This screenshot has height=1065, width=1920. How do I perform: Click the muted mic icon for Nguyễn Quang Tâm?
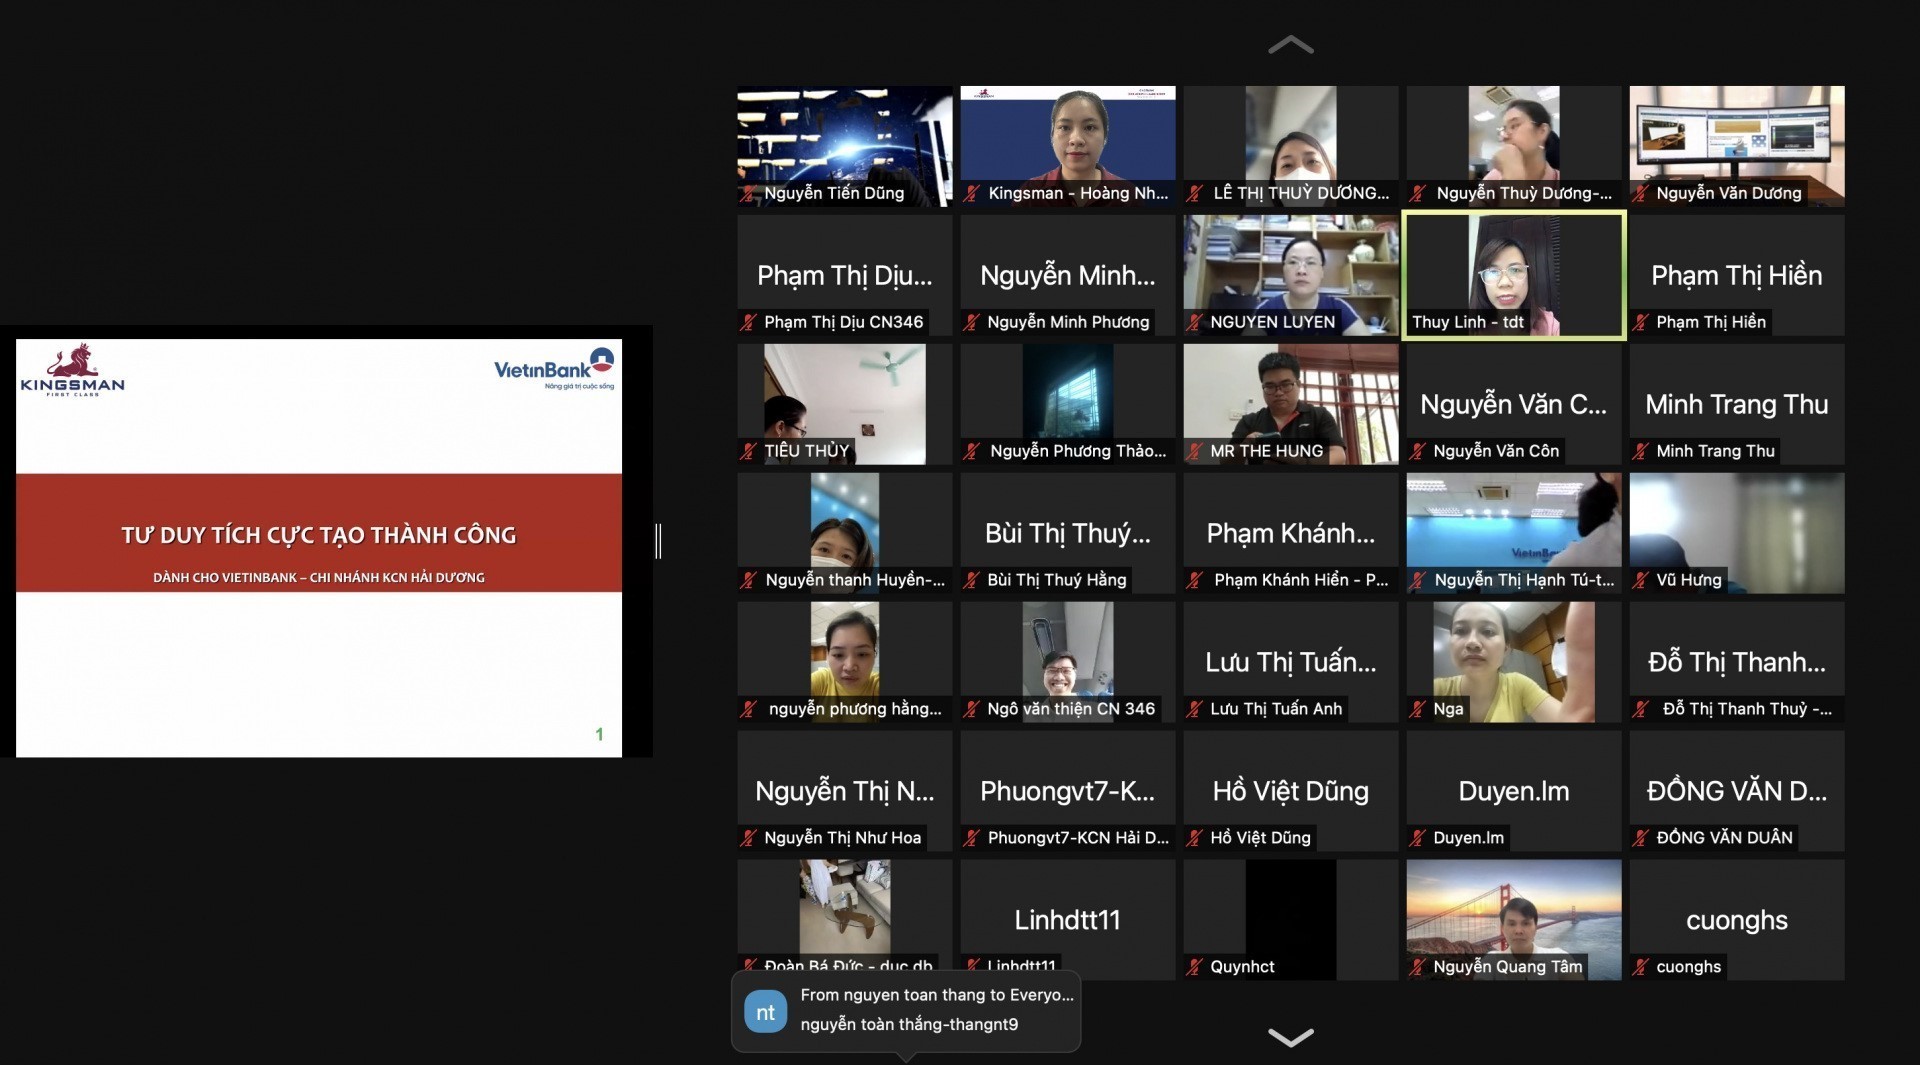[1417, 968]
